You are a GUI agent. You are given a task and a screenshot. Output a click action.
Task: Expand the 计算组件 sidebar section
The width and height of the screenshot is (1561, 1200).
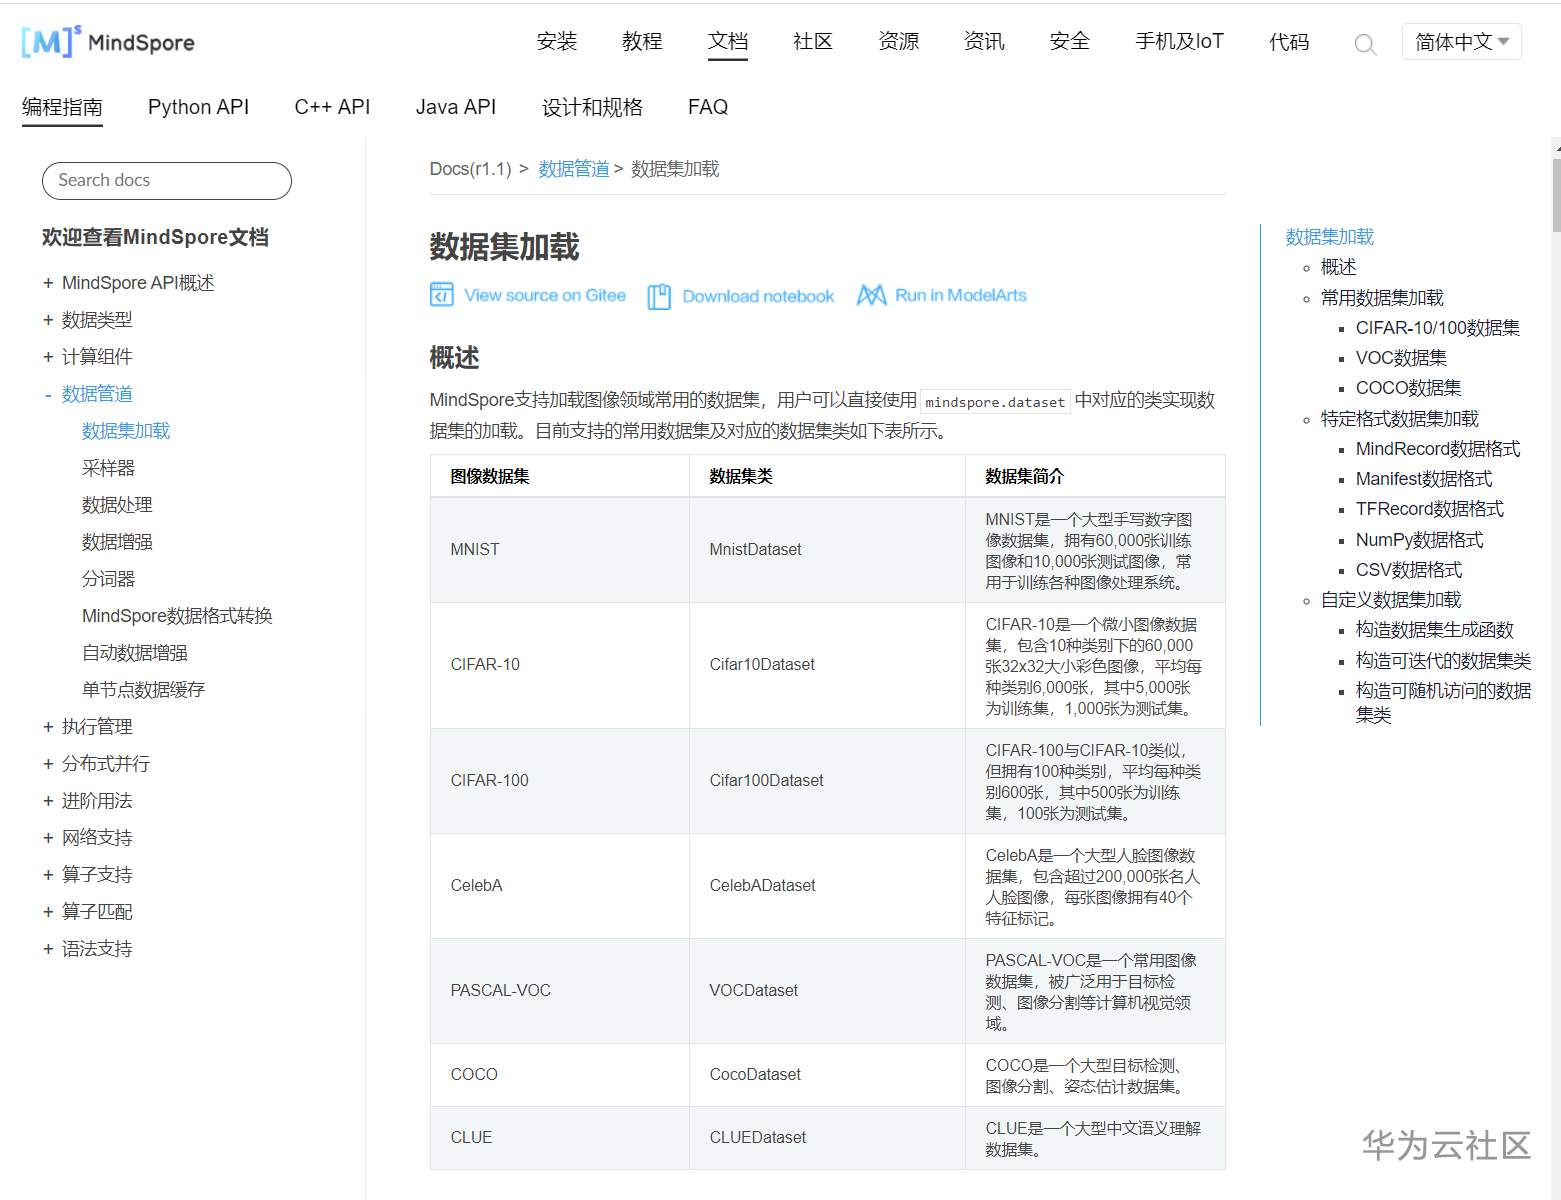click(x=48, y=357)
